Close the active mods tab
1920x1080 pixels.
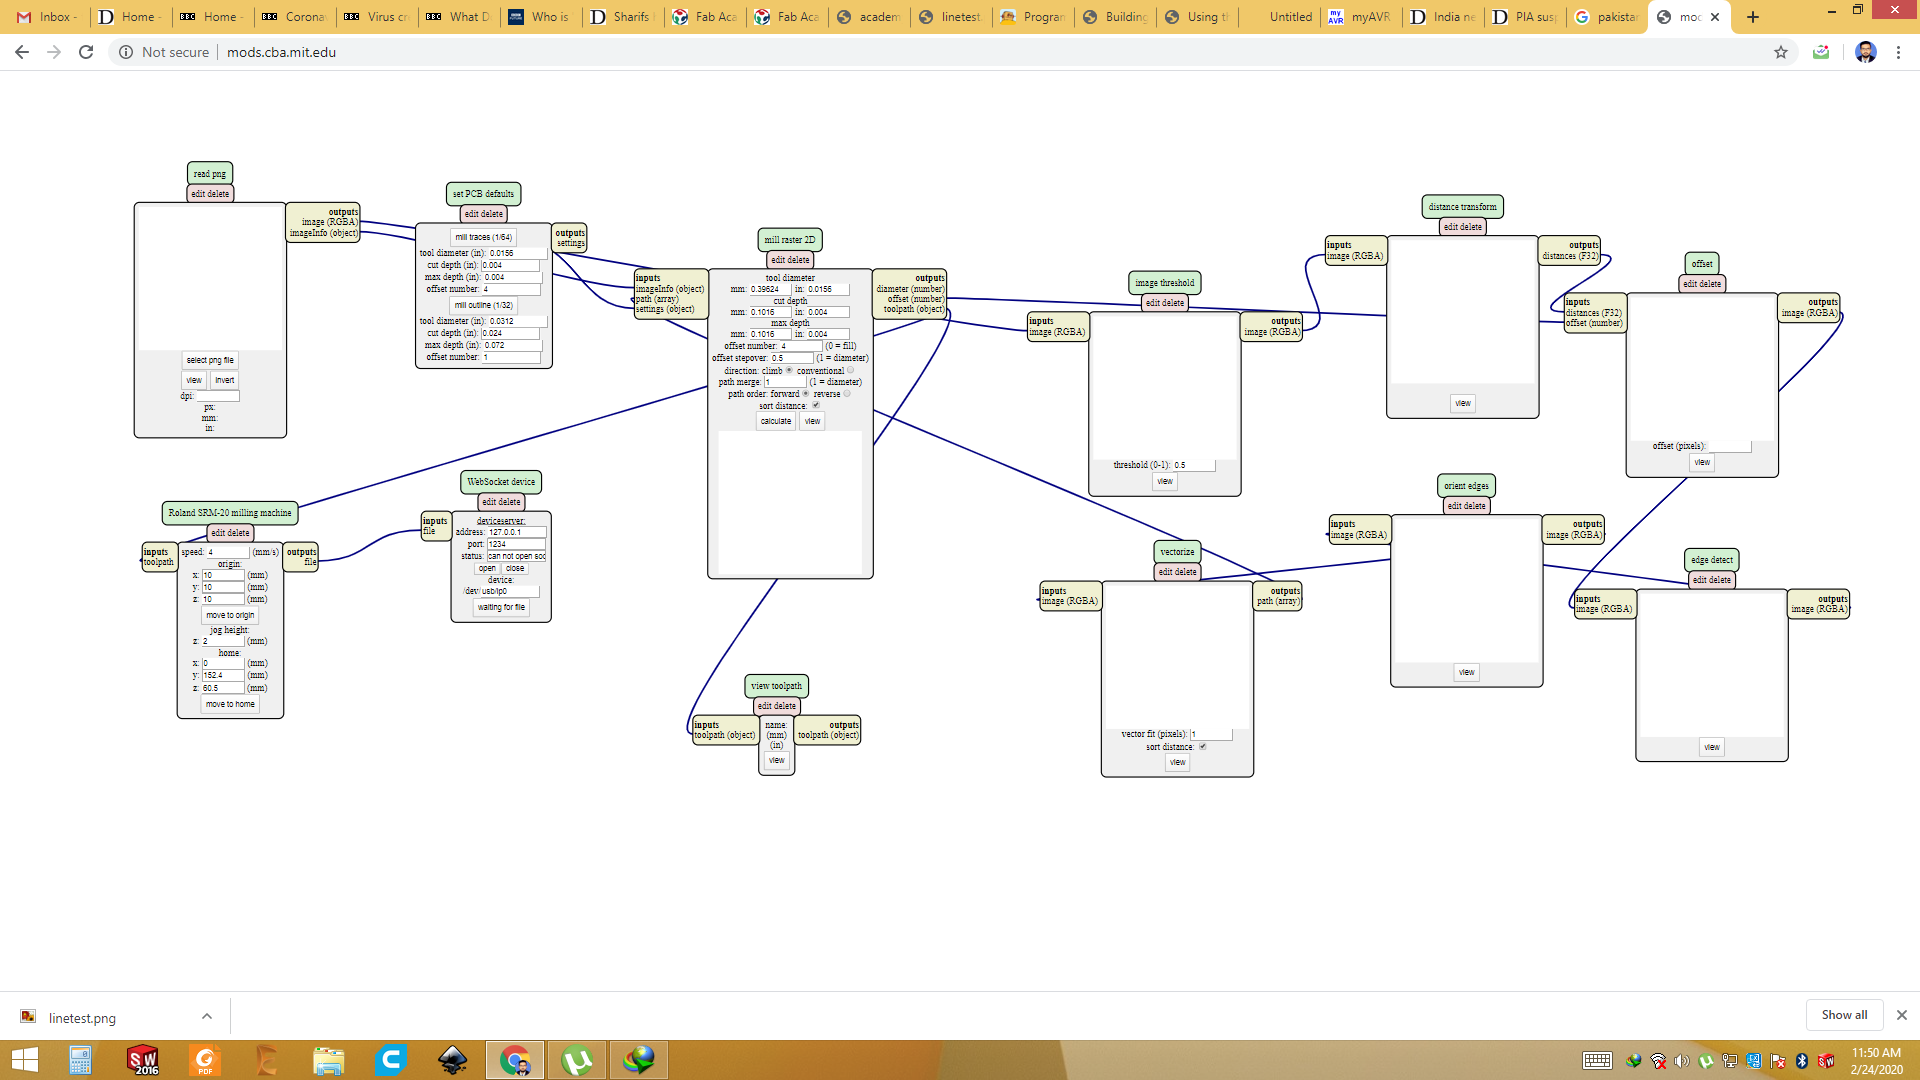1715,17
